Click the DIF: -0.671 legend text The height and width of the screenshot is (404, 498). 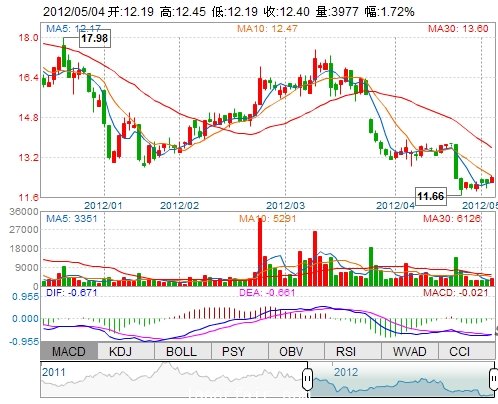(x=72, y=293)
